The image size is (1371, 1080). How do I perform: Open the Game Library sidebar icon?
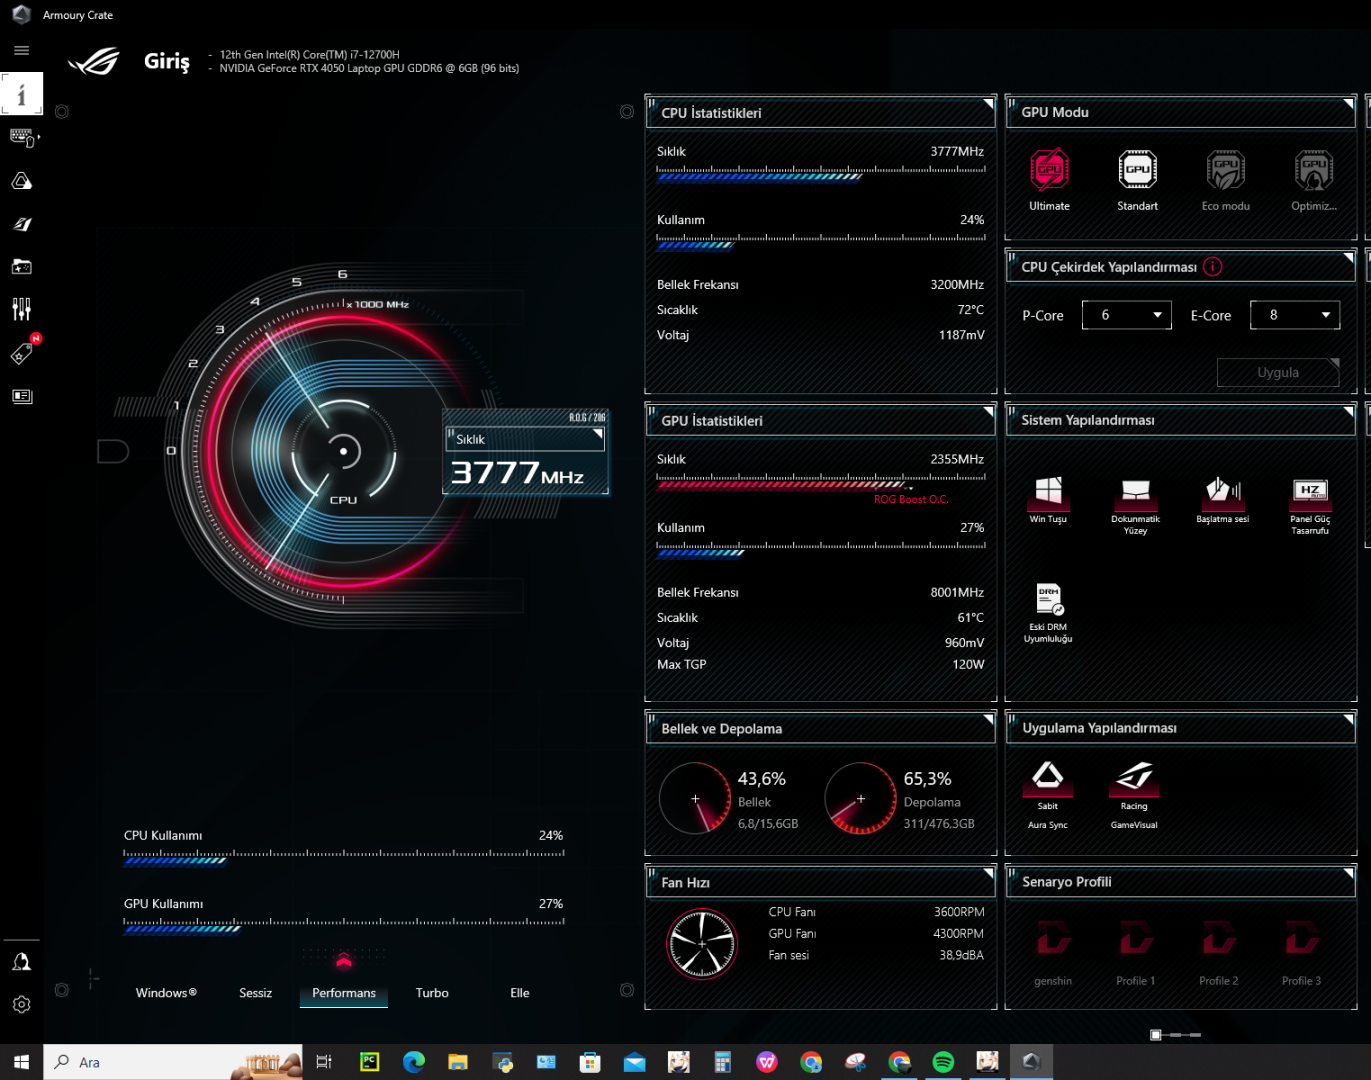pyautogui.click(x=21, y=267)
